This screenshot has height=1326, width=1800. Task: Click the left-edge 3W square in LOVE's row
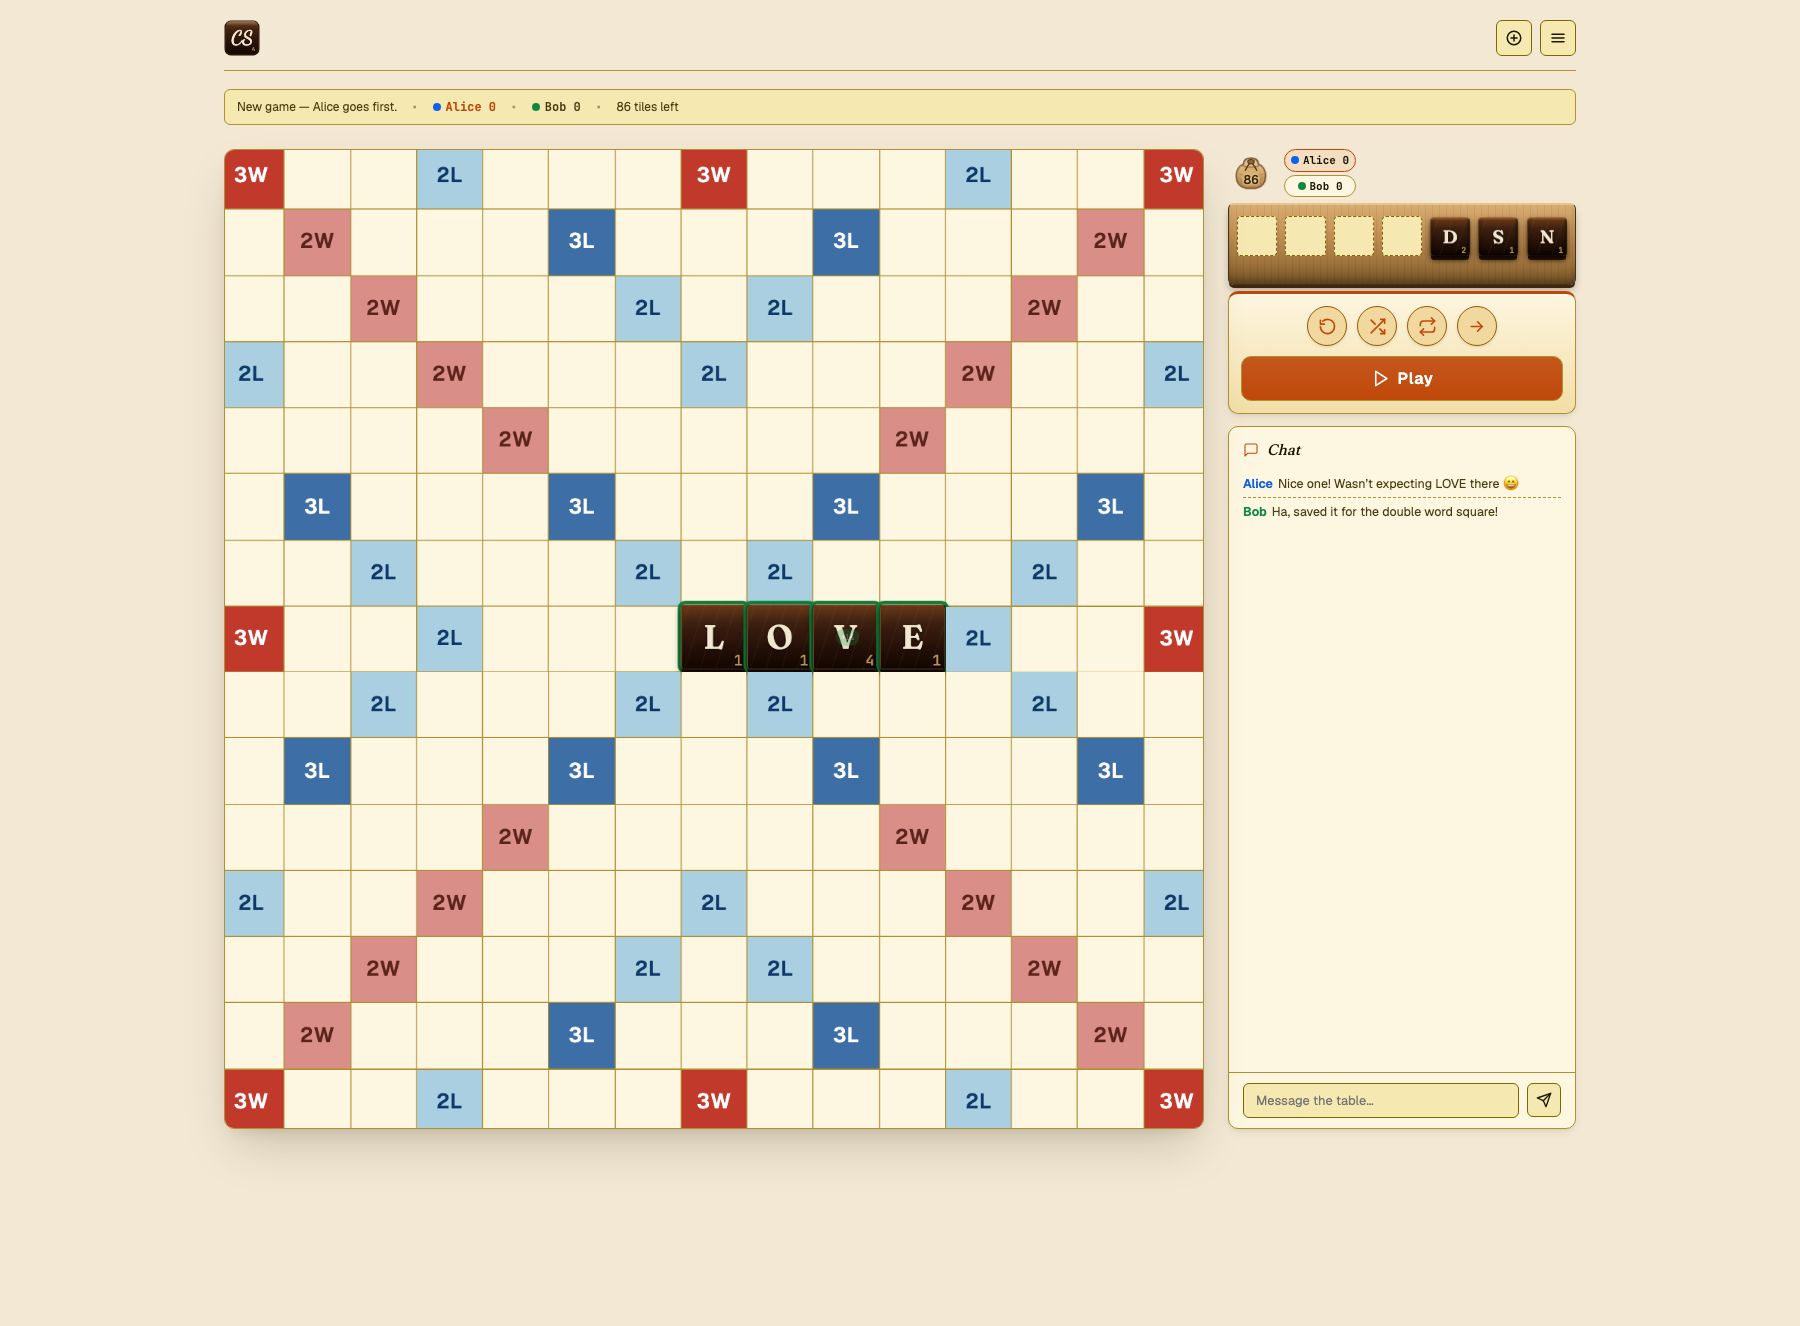(254, 638)
